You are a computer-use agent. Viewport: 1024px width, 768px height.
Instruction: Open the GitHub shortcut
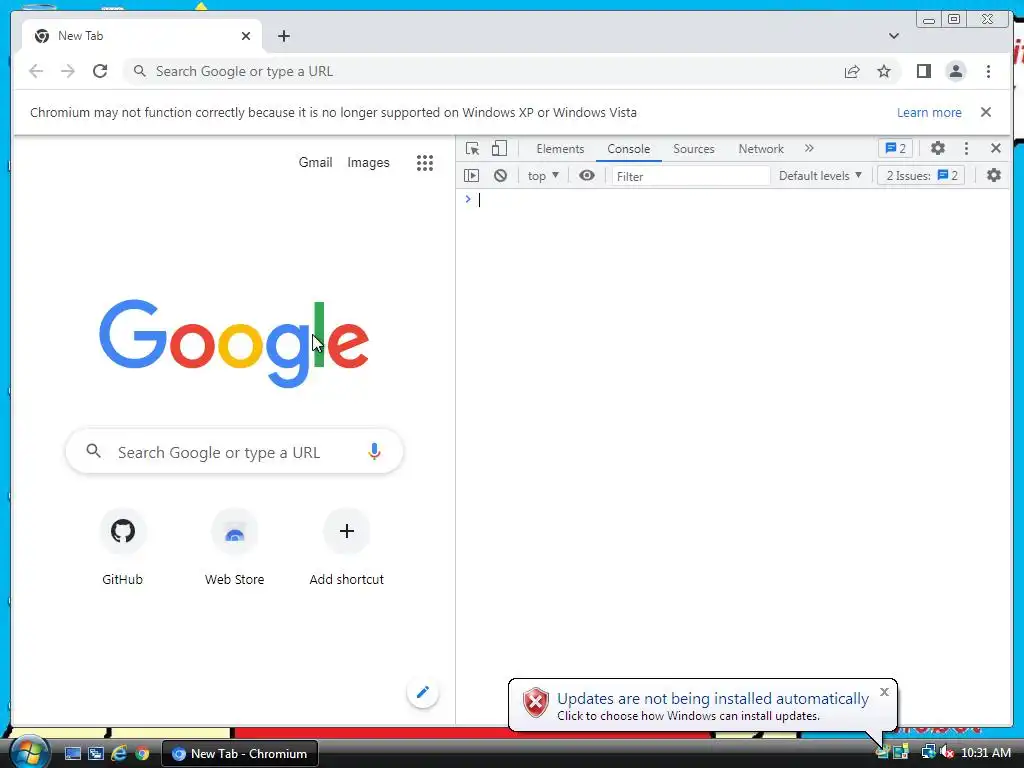point(122,549)
